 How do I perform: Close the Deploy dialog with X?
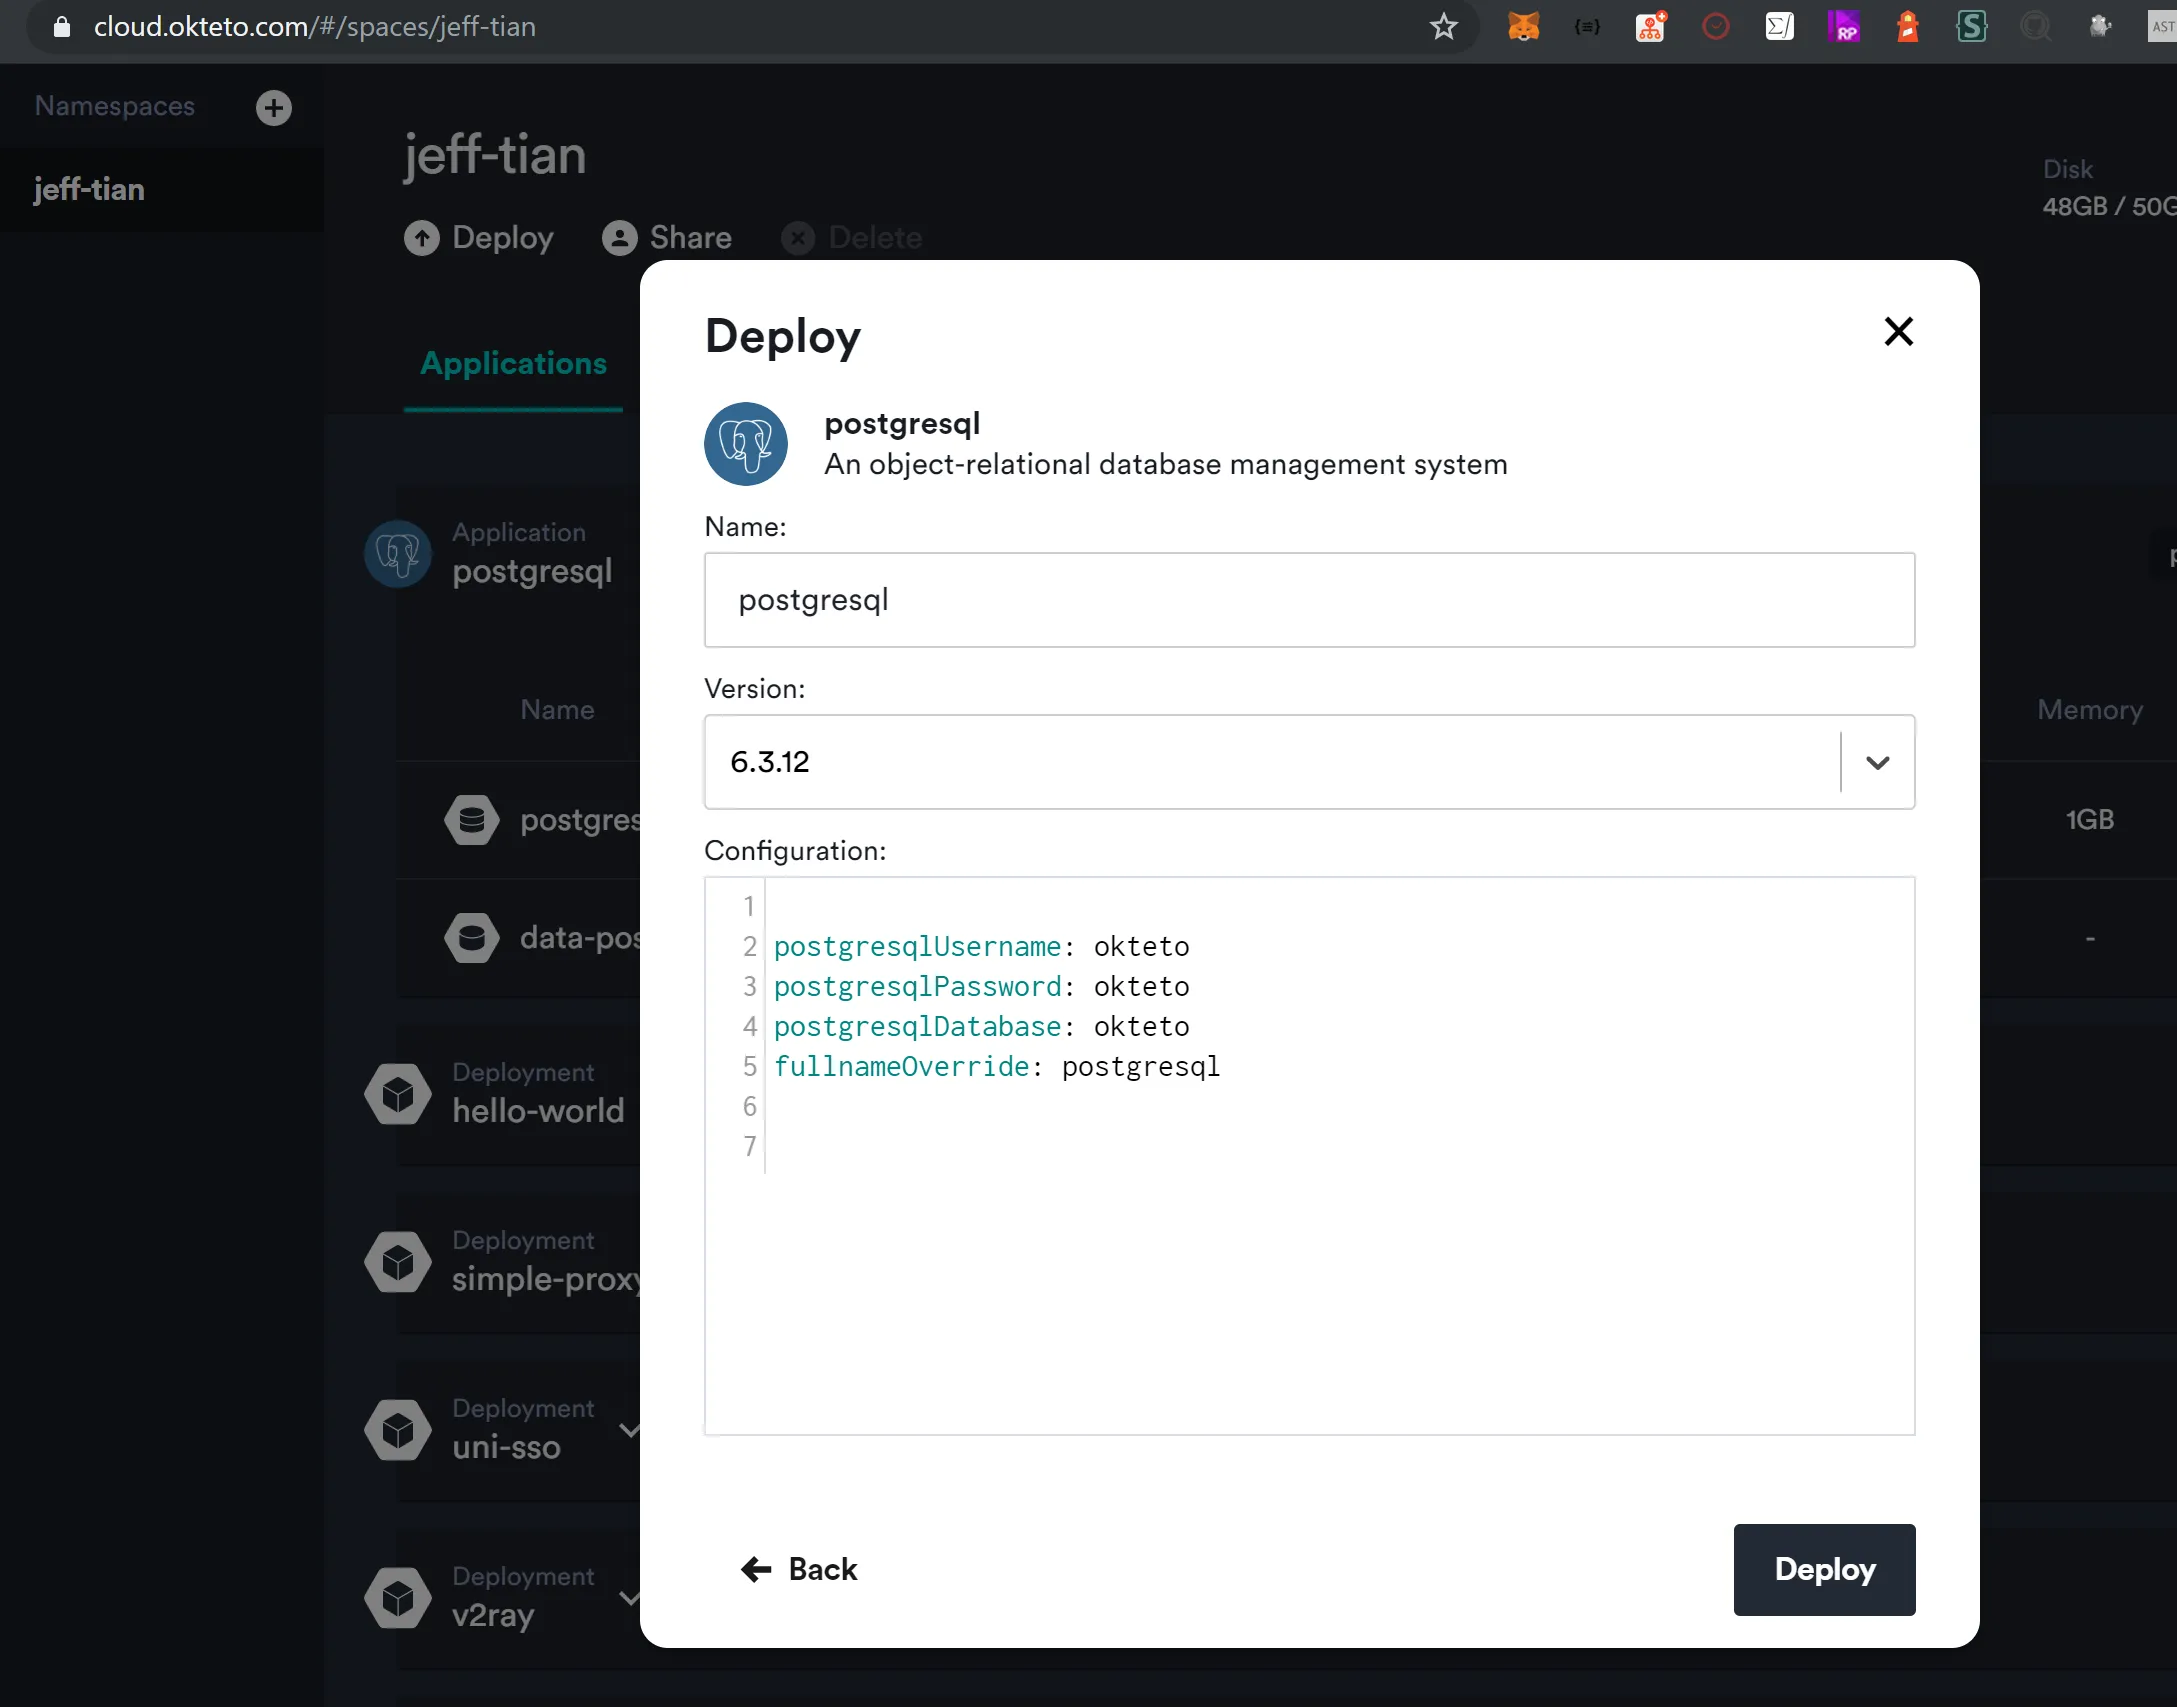click(x=1897, y=331)
